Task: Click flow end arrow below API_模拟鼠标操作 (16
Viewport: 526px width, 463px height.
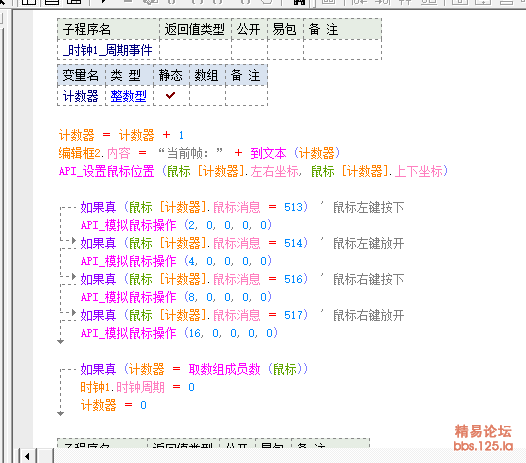Action: coord(60,342)
